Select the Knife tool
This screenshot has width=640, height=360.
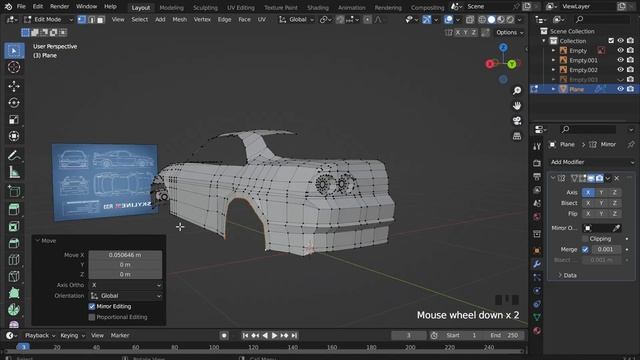click(x=14, y=276)
